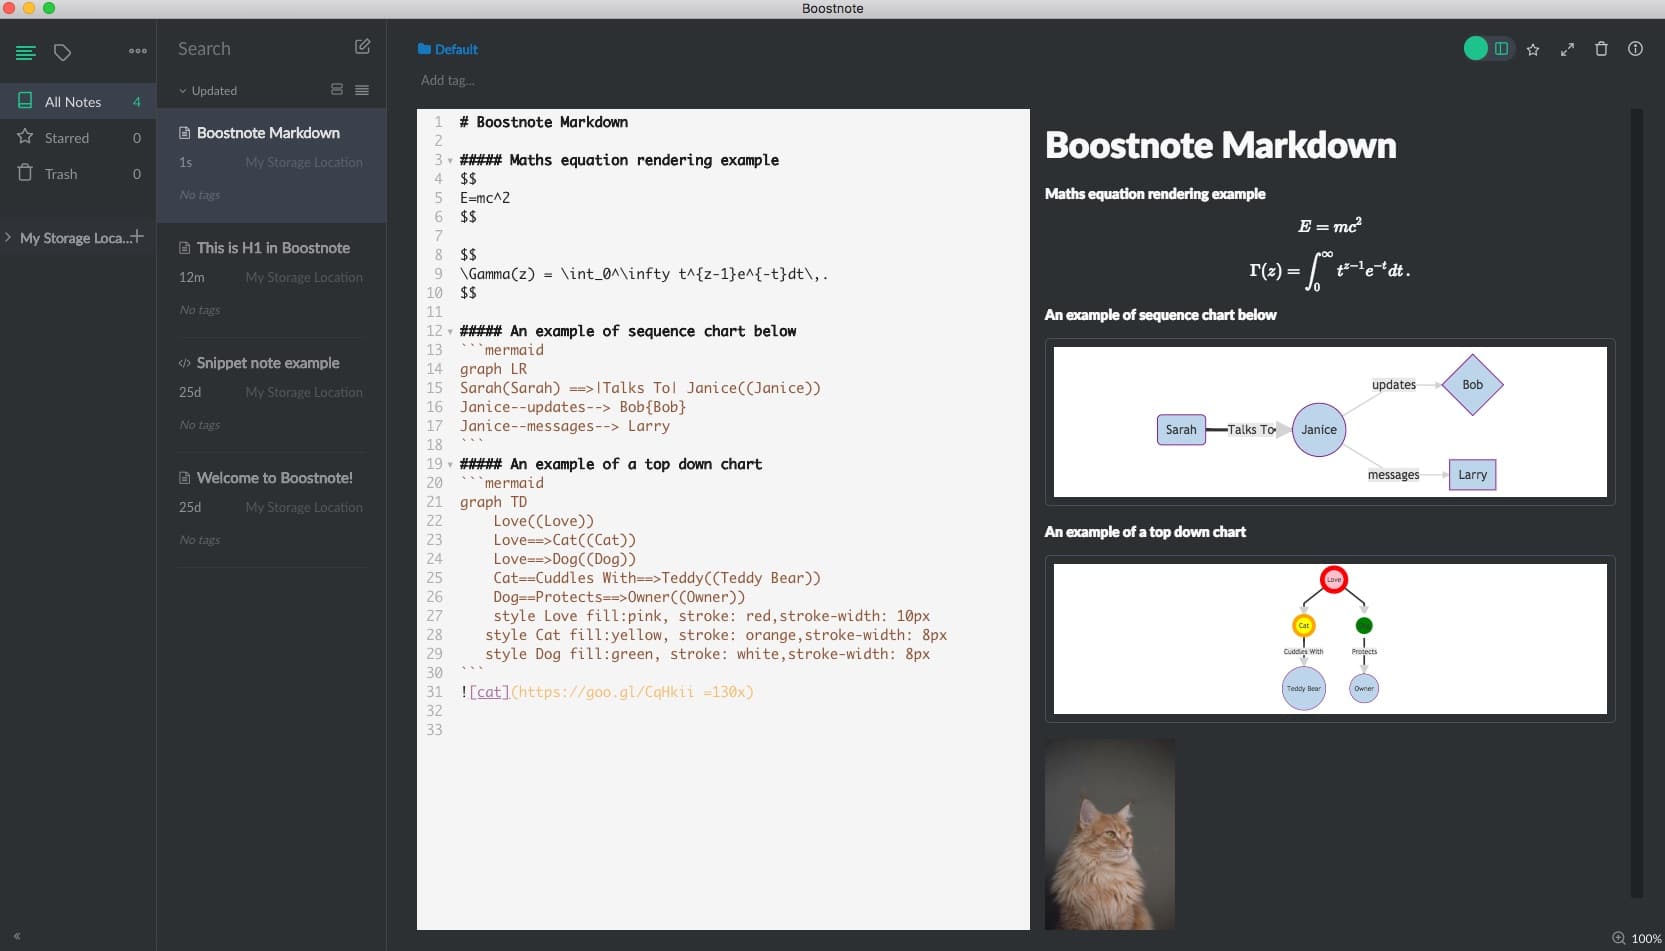Viewport: 1665px width, 951px height.
Task: Open the sidebar more options menu
Action: (138, 51)
